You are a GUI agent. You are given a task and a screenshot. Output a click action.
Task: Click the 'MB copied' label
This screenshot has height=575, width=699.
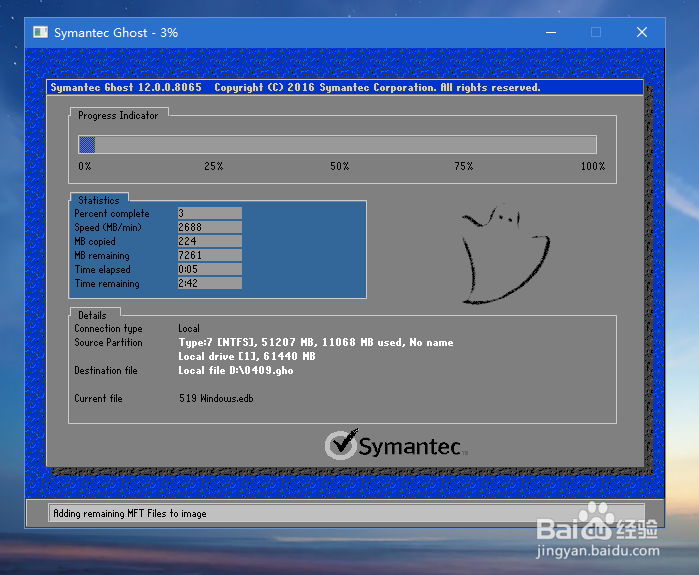pyautogui.click(x=95, y=242)
